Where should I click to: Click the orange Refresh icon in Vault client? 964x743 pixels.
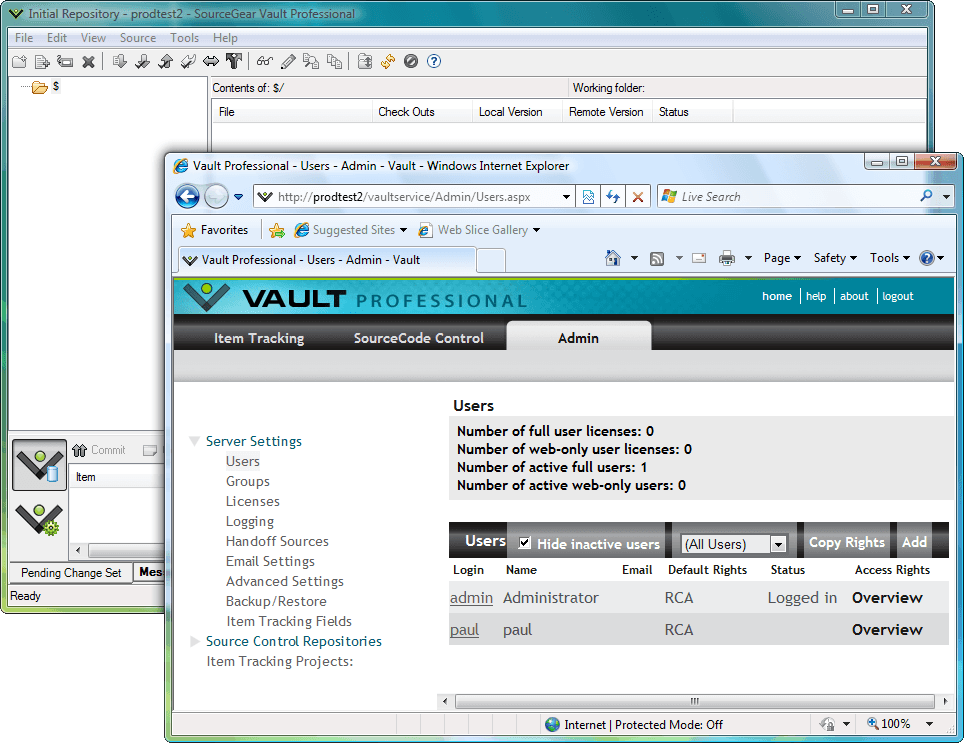[x=388, y=61]
